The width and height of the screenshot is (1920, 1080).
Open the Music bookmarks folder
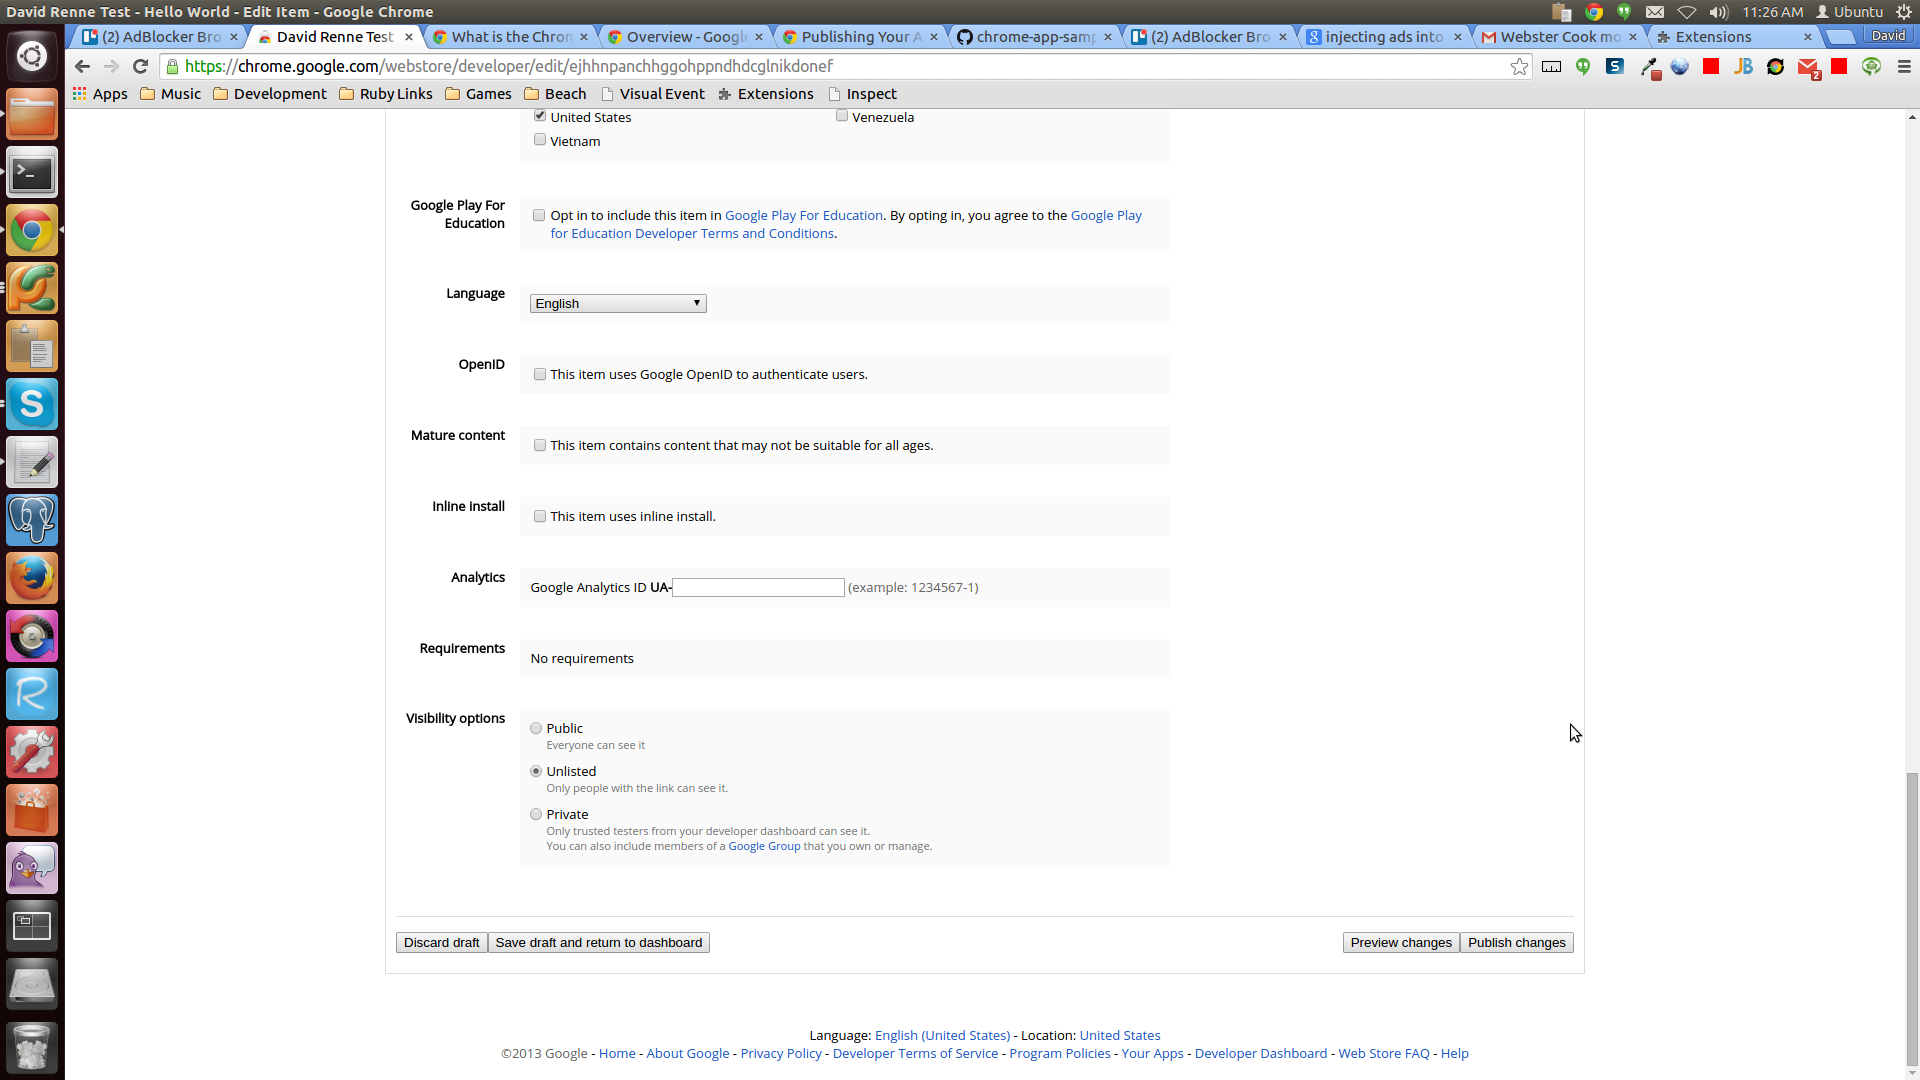171,94
